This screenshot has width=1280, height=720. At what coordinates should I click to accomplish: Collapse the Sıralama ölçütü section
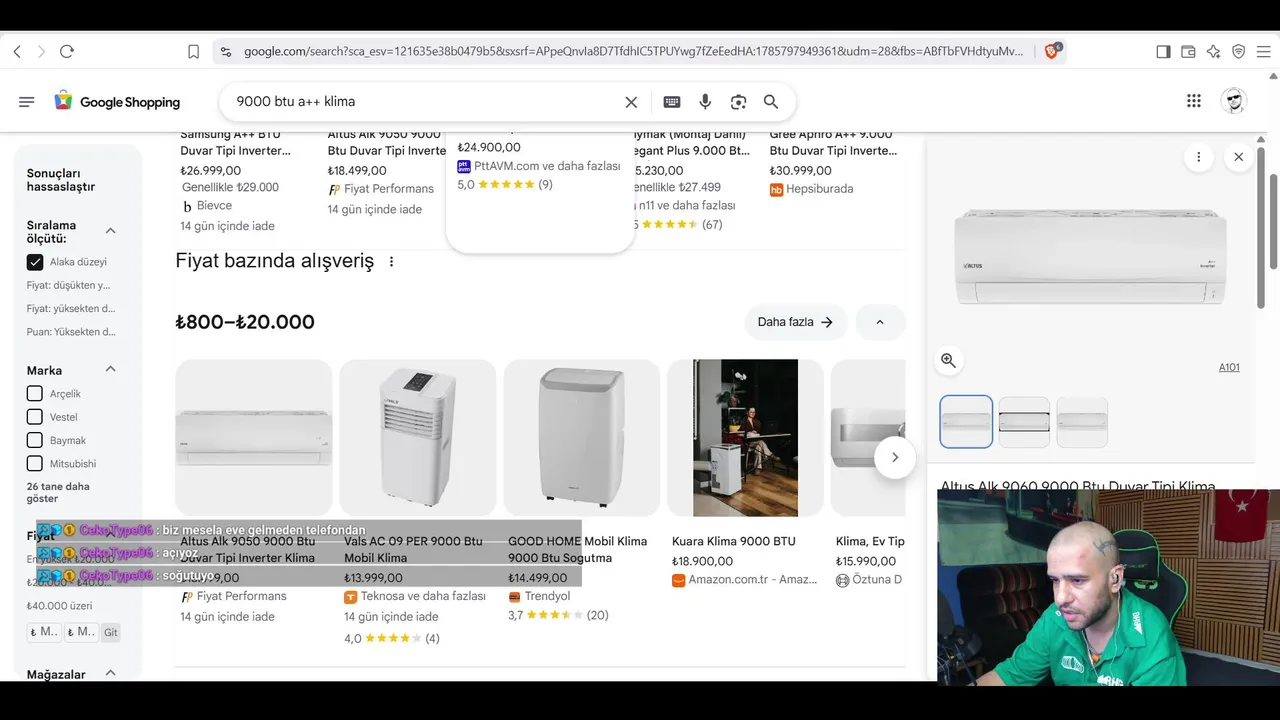(110, 231)
